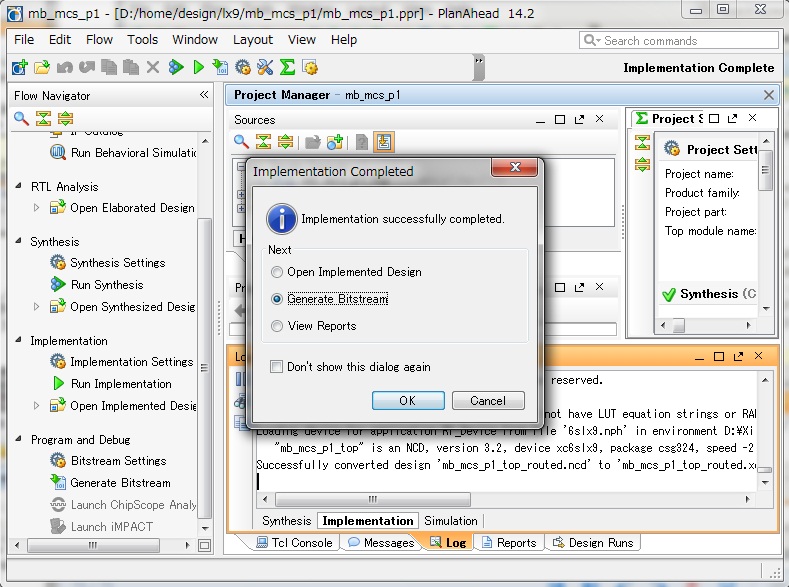The width and height of the screenshot is (789, 587).
Task: Float the Sources panel
Action: click(580, 119)
